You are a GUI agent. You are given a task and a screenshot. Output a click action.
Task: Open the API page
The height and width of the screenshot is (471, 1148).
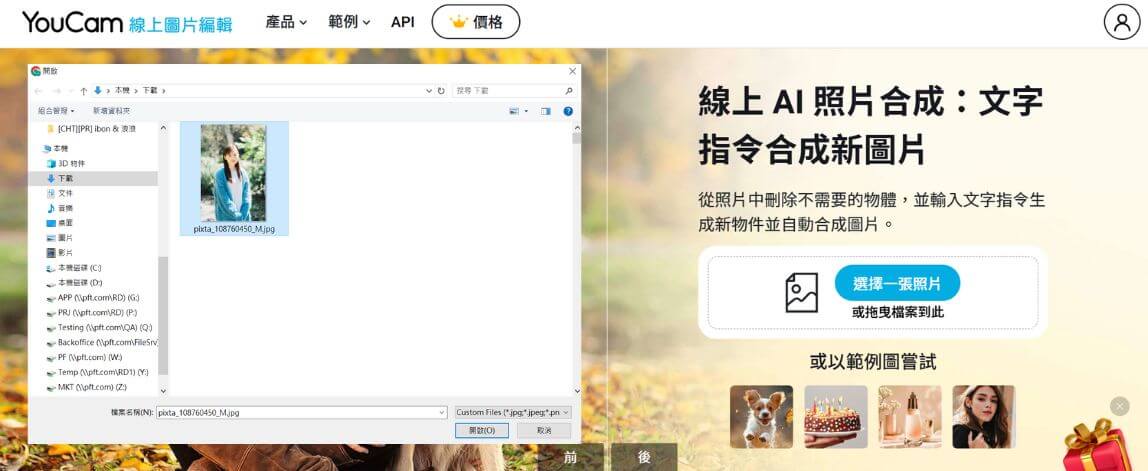coord(403,22)
